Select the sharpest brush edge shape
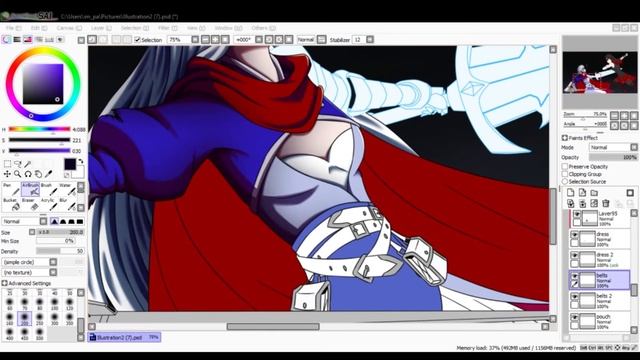The image size is (640, 360). [54, 221]
